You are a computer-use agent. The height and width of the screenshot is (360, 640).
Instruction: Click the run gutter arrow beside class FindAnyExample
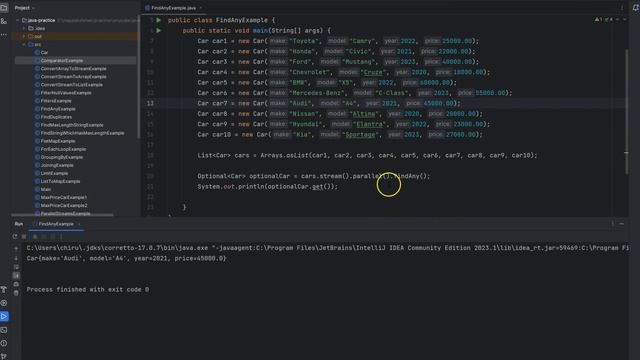point(159,20)
